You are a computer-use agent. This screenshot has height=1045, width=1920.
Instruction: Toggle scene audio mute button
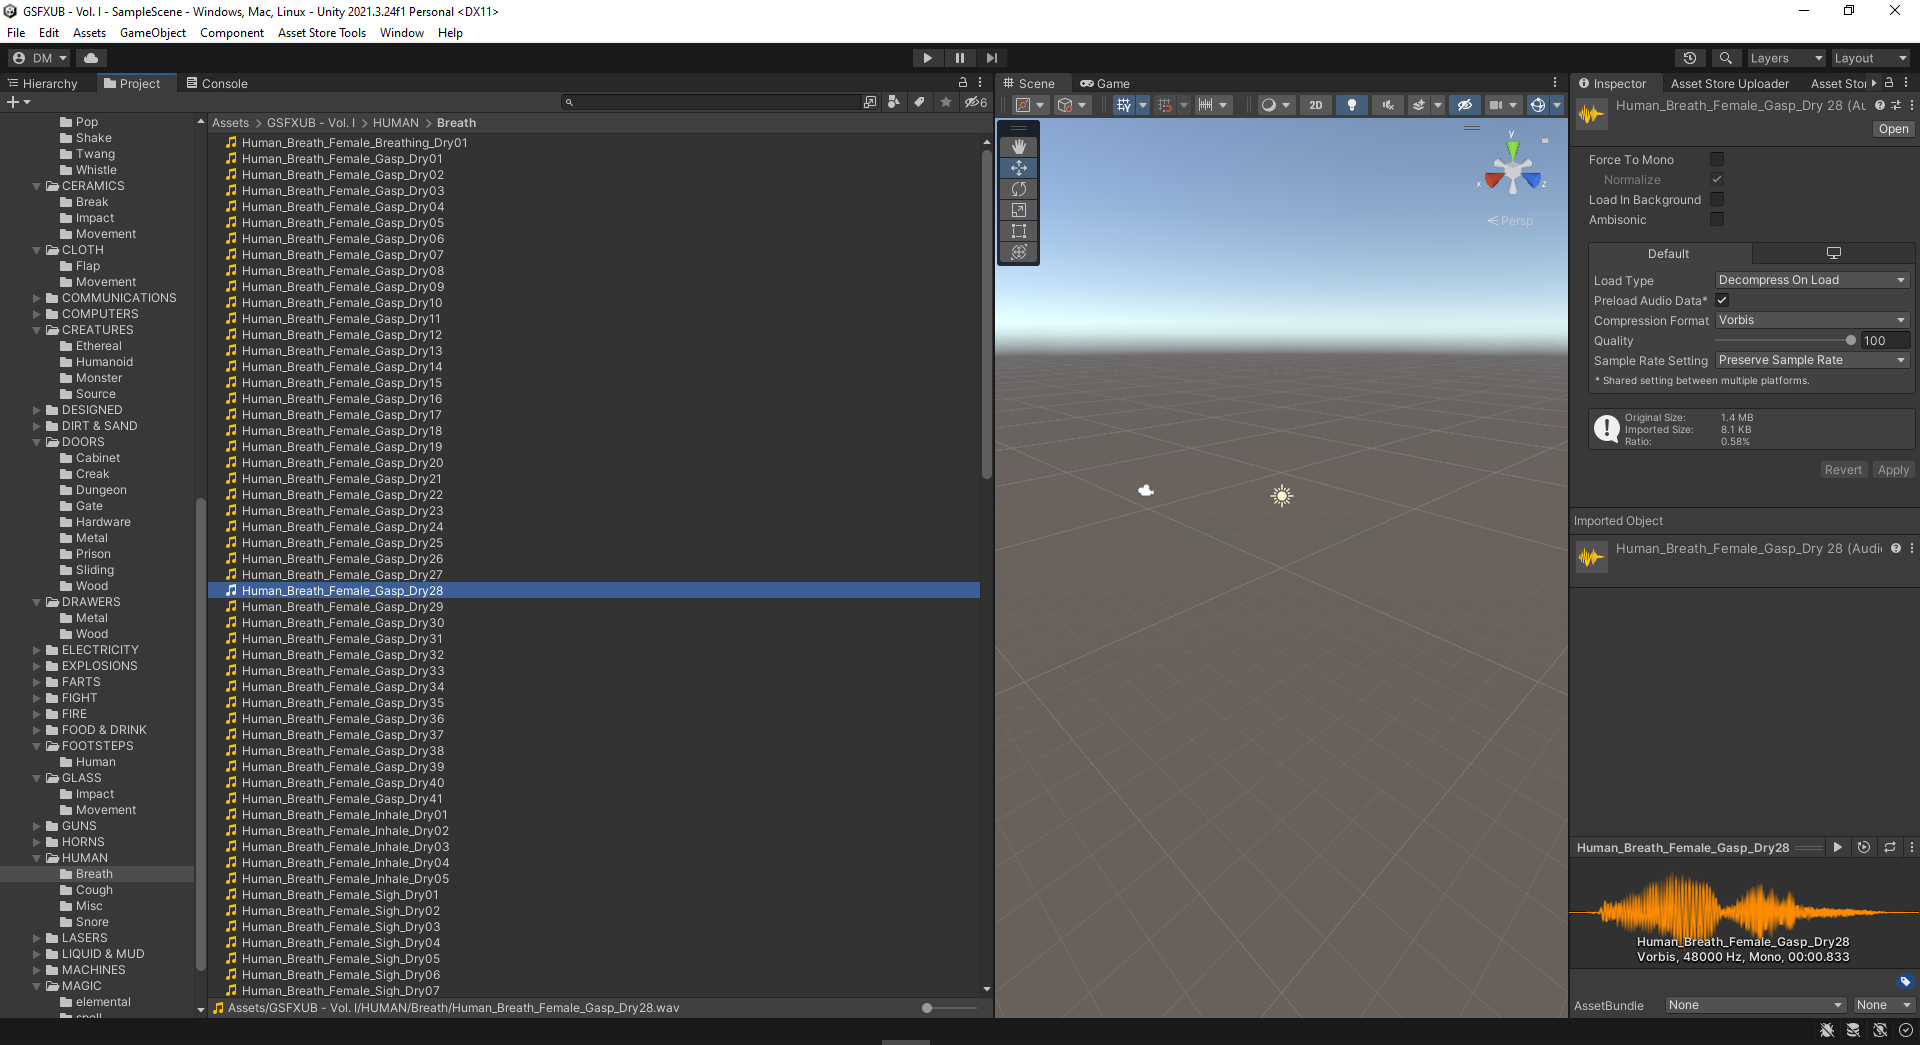[x=1388, y=105]
